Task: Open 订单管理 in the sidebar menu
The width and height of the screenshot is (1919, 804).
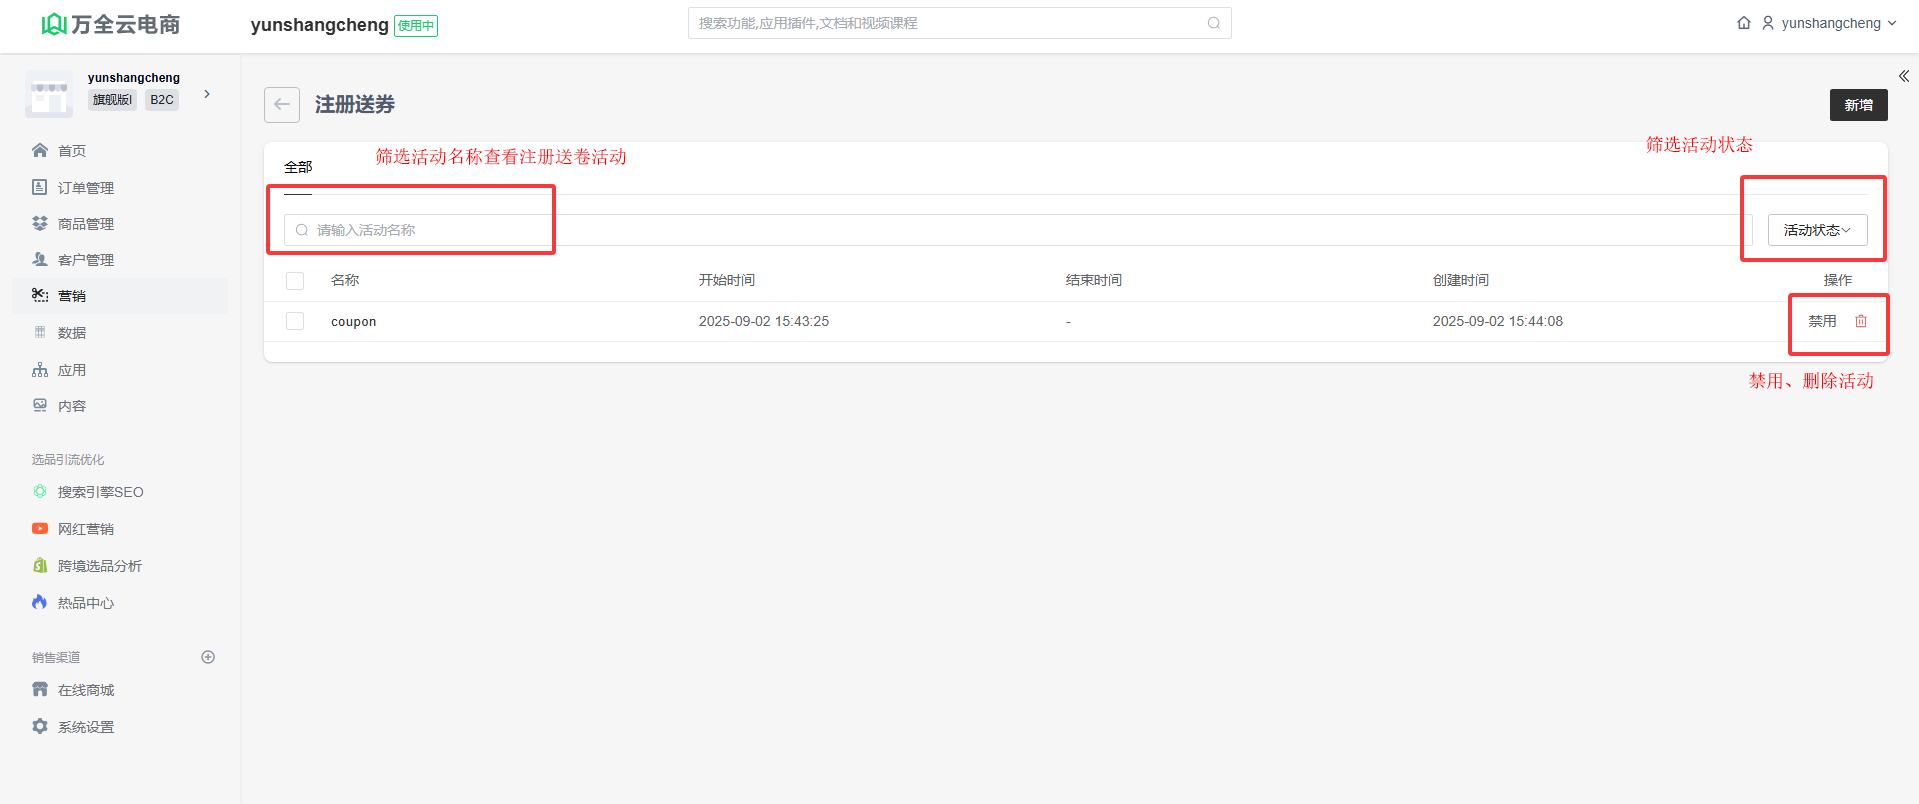Action: point(85,188)
